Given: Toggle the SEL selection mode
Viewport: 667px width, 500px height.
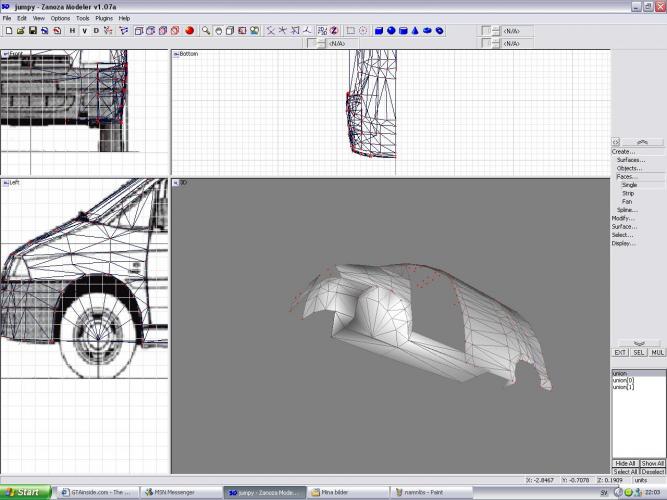Looking at the screenshot, I should (639, 352).
